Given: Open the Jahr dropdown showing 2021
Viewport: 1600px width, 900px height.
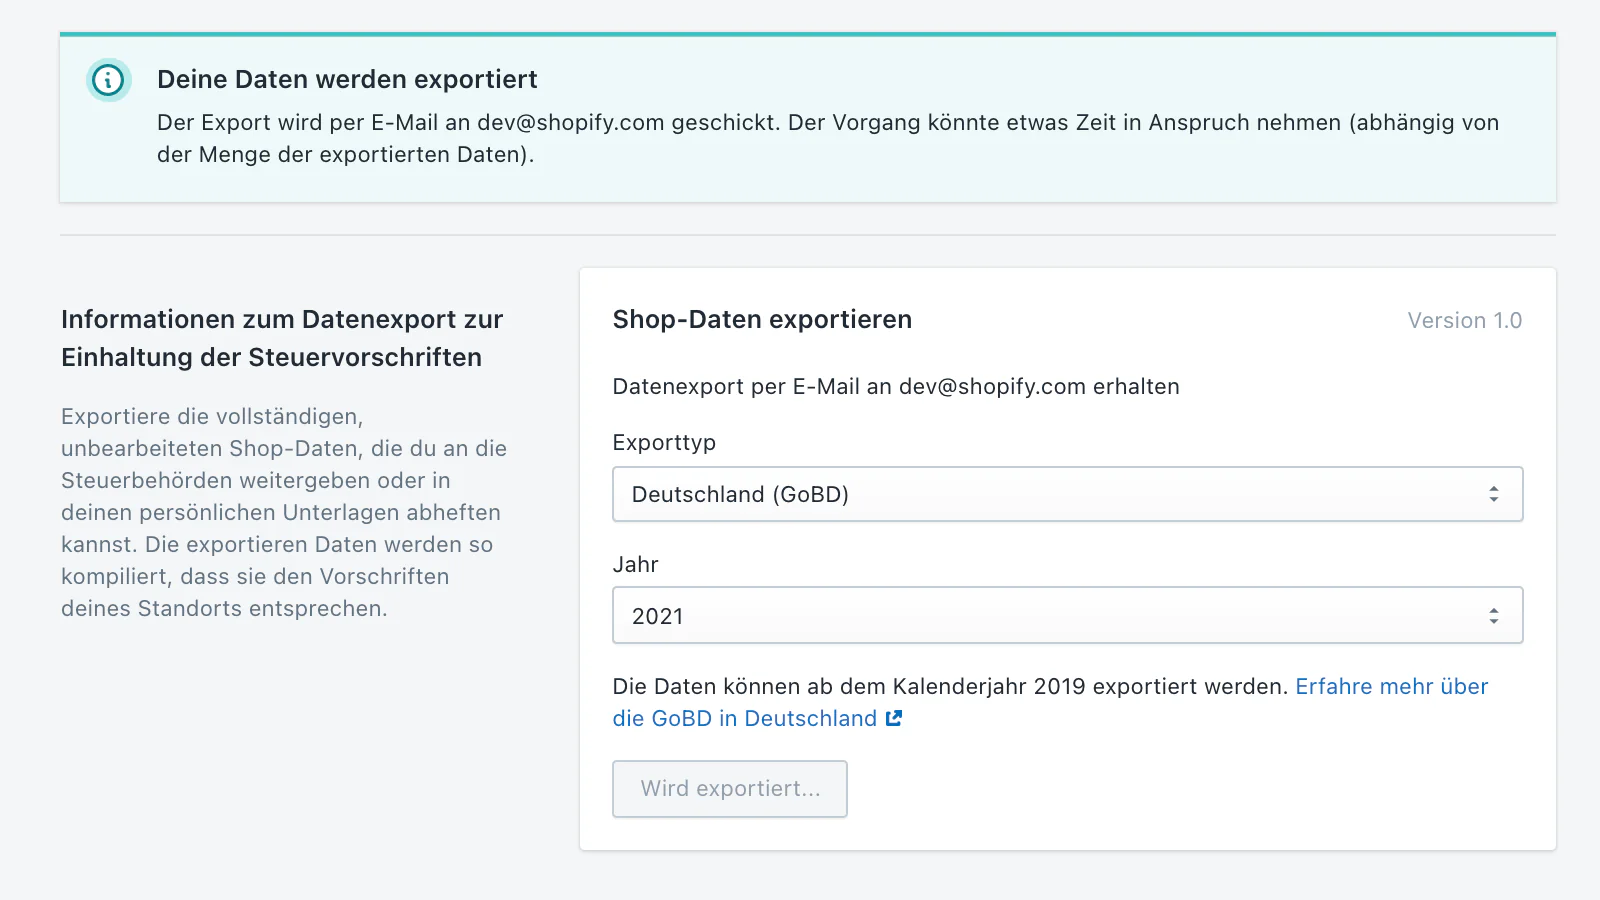Looking at the screenshot, I should click(1067, 615).
